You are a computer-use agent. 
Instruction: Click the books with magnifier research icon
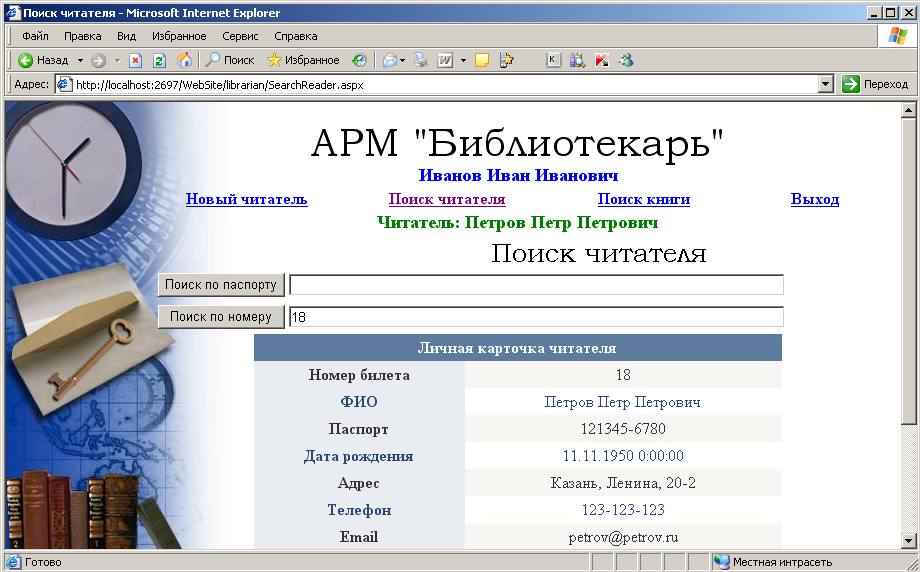click(x=577, y=60)
